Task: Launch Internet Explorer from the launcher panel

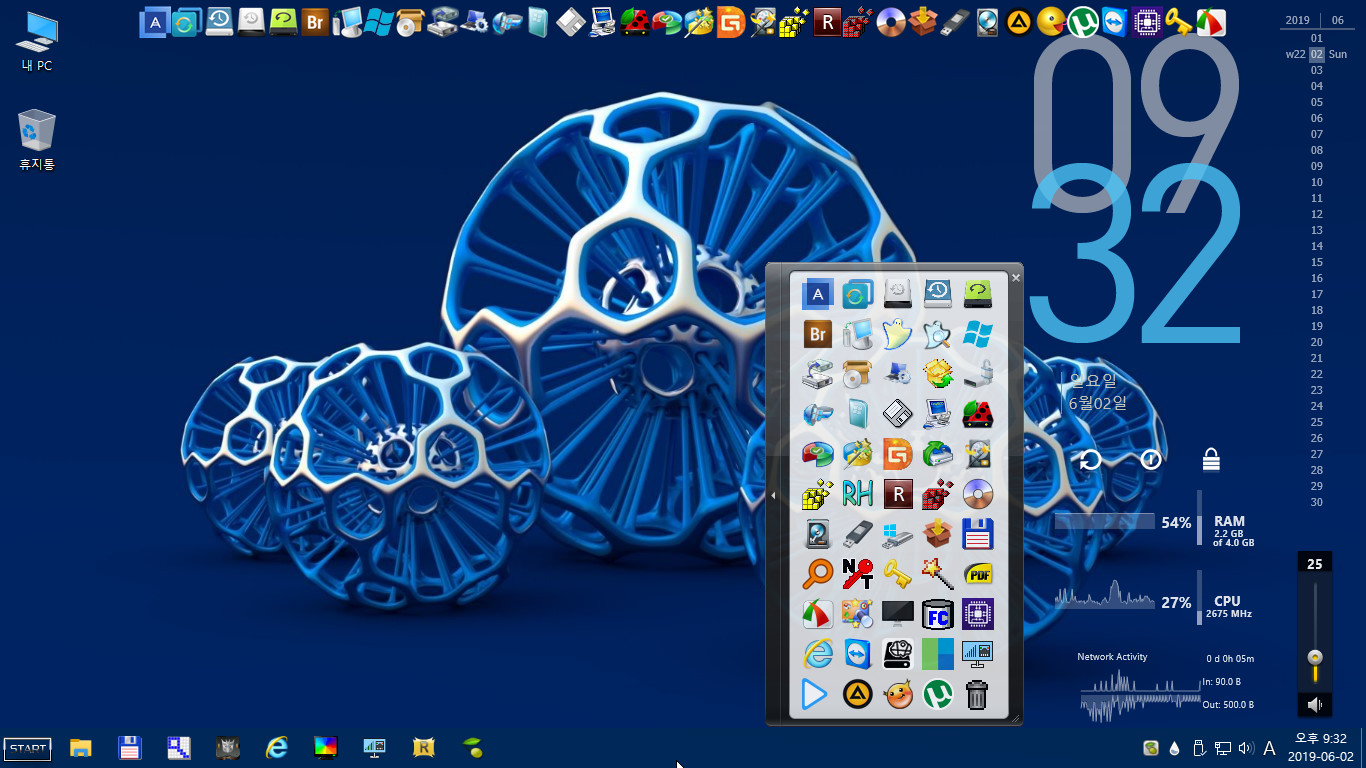Action: point(818,654)
